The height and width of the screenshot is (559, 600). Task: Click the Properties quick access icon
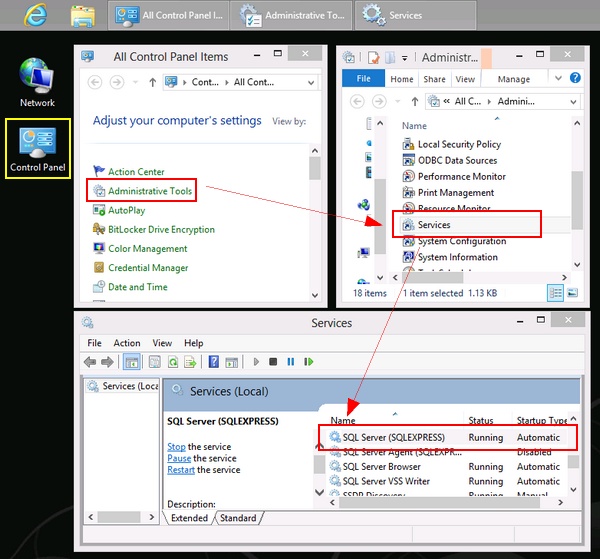tap(373, 58)
